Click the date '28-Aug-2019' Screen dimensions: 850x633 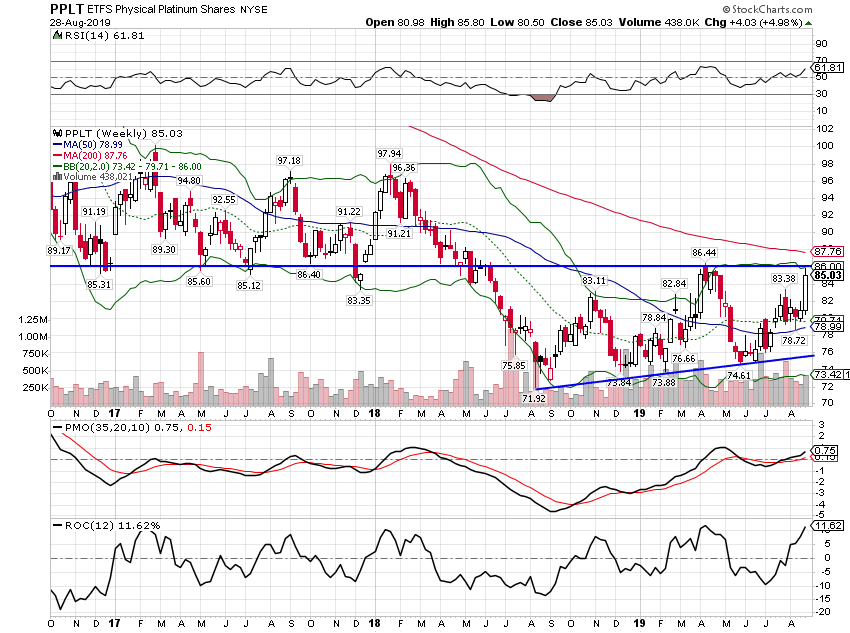click(x=80, y=23)
